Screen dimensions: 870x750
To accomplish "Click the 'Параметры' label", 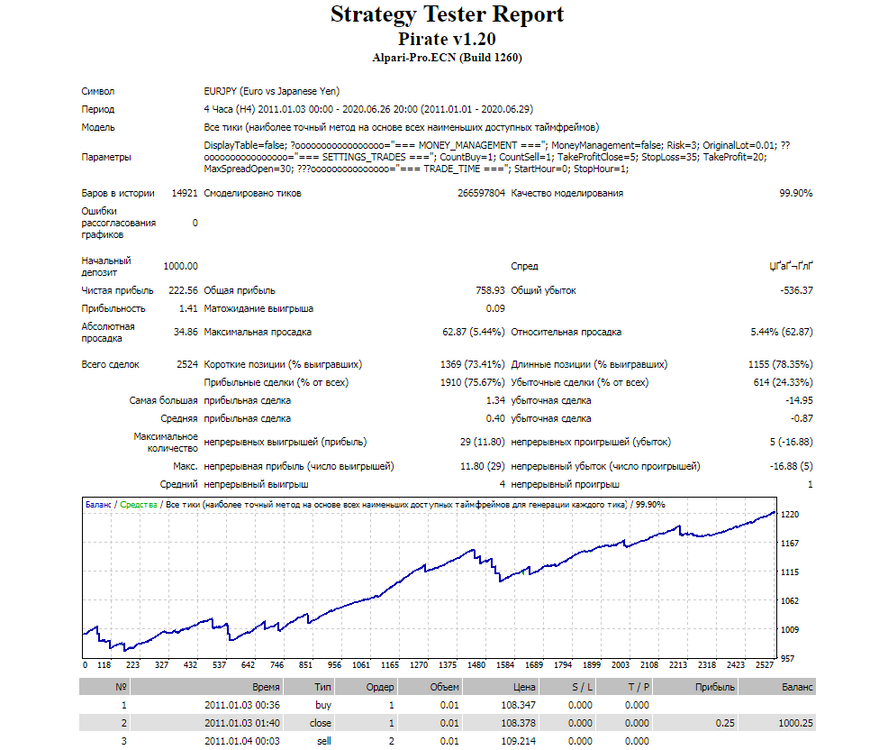I will point(106,157).
